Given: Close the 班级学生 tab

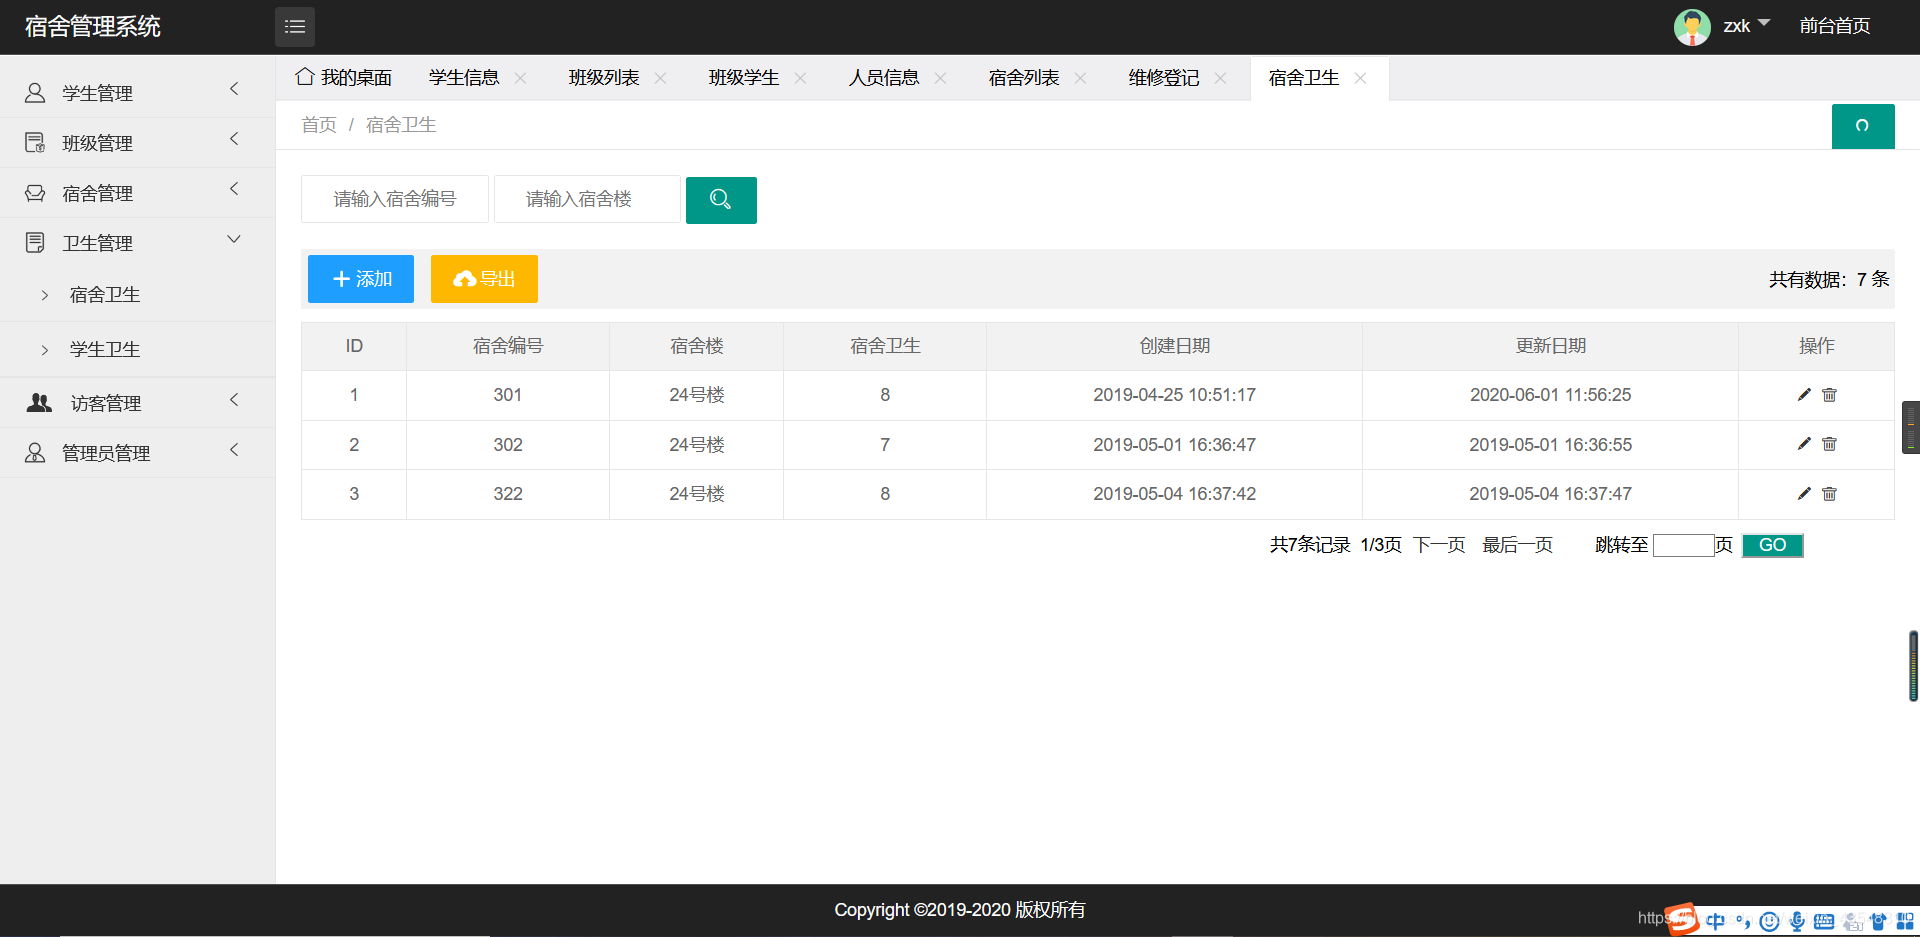Looking at the screenshot, I should (800, 78).
